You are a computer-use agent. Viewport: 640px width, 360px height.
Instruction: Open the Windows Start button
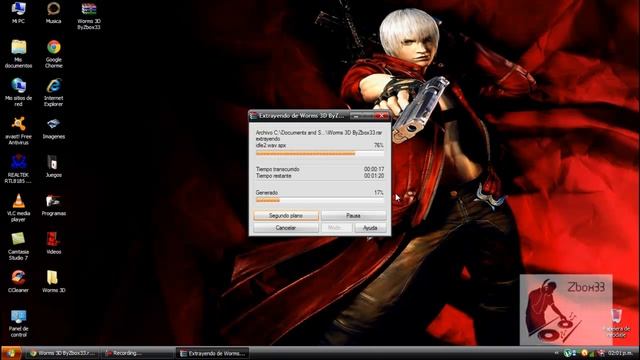pos(11,353)
